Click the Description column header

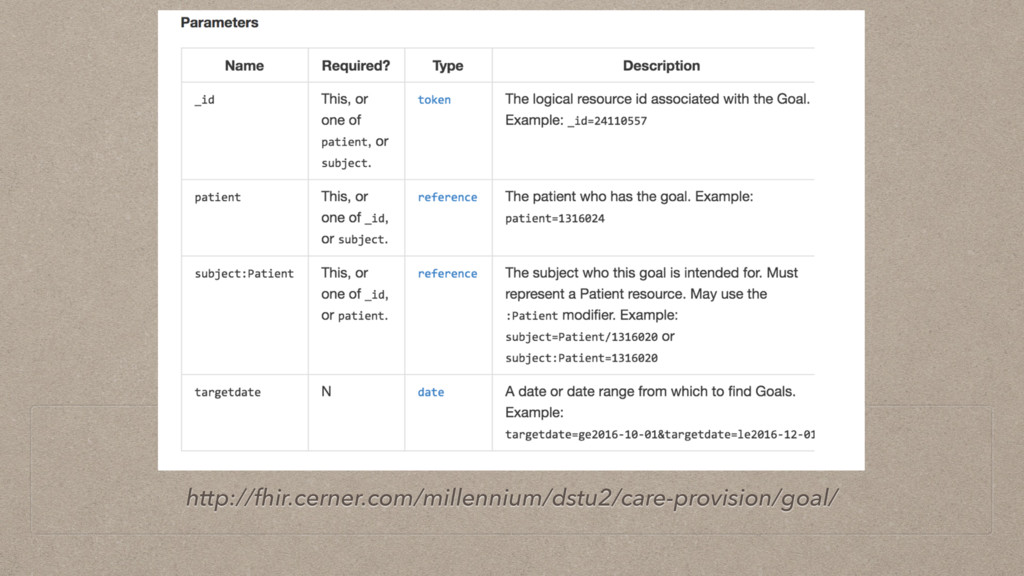click(661, 66)
